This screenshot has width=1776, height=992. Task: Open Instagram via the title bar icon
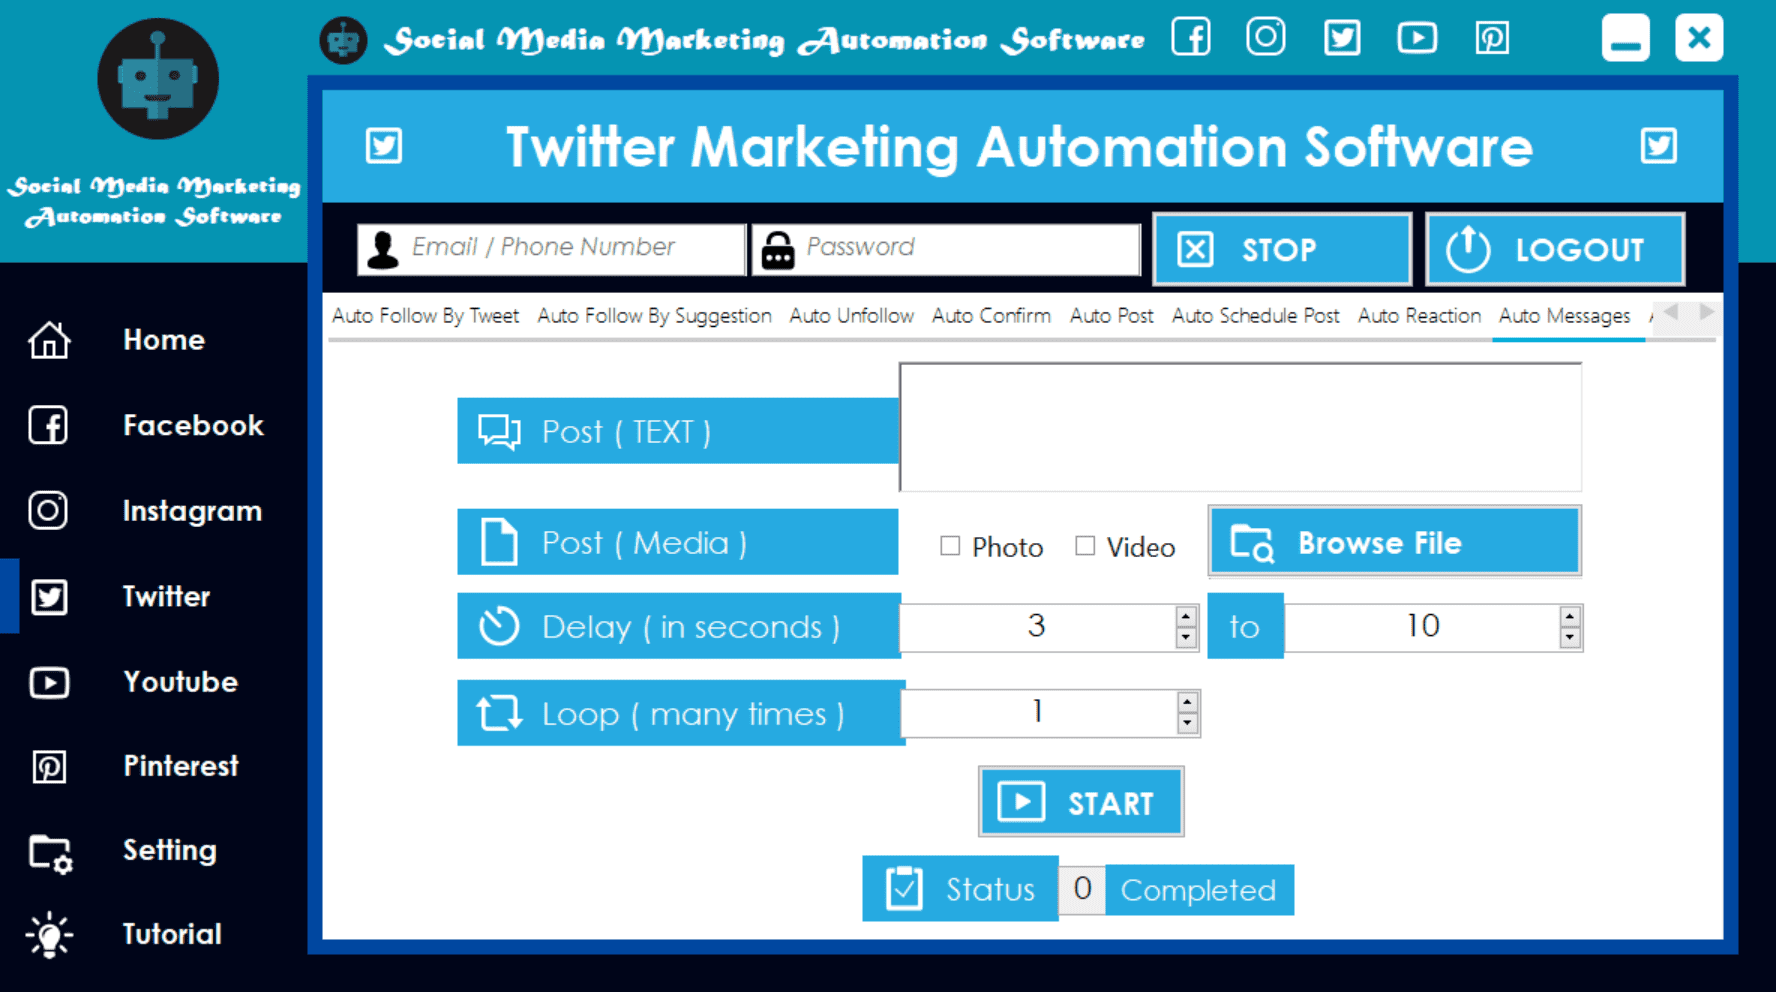[1266, 38]
